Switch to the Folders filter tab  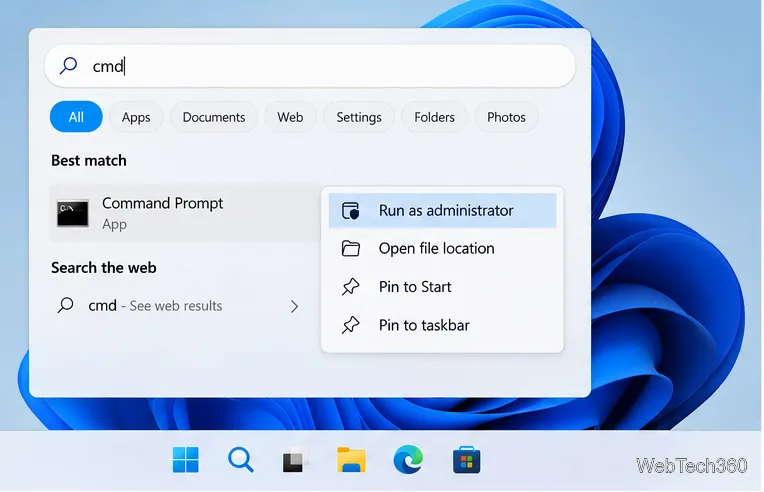tap(435, 117)
